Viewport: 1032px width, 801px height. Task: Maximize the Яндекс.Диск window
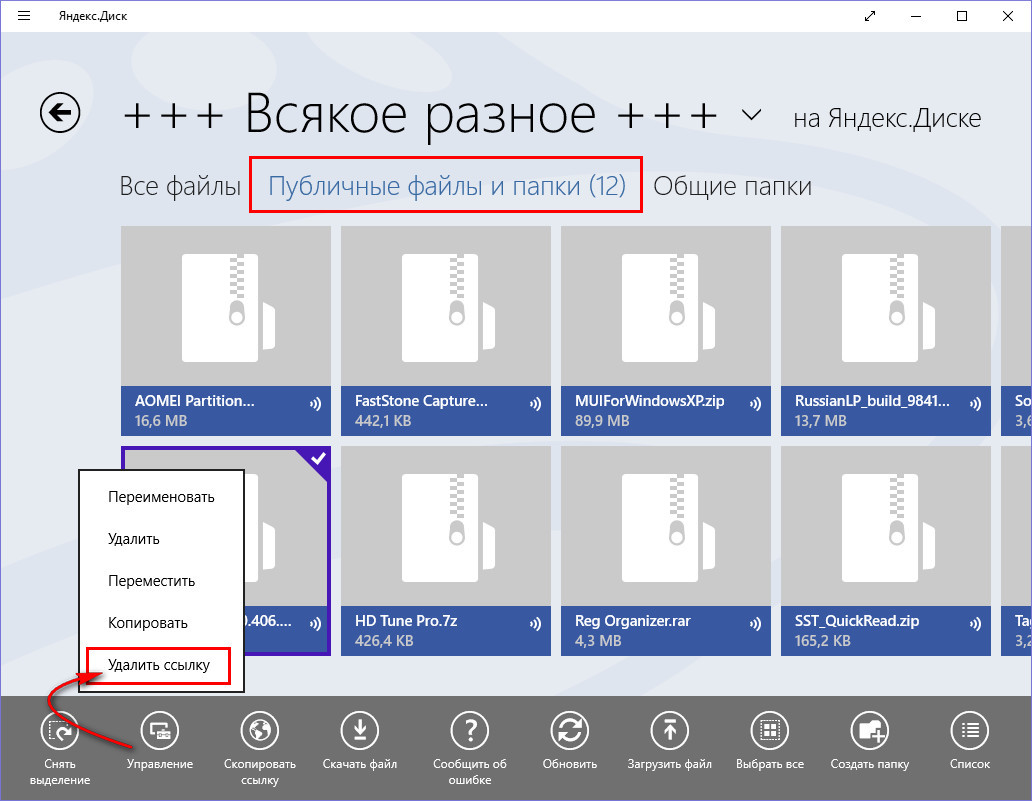(962, 16)
